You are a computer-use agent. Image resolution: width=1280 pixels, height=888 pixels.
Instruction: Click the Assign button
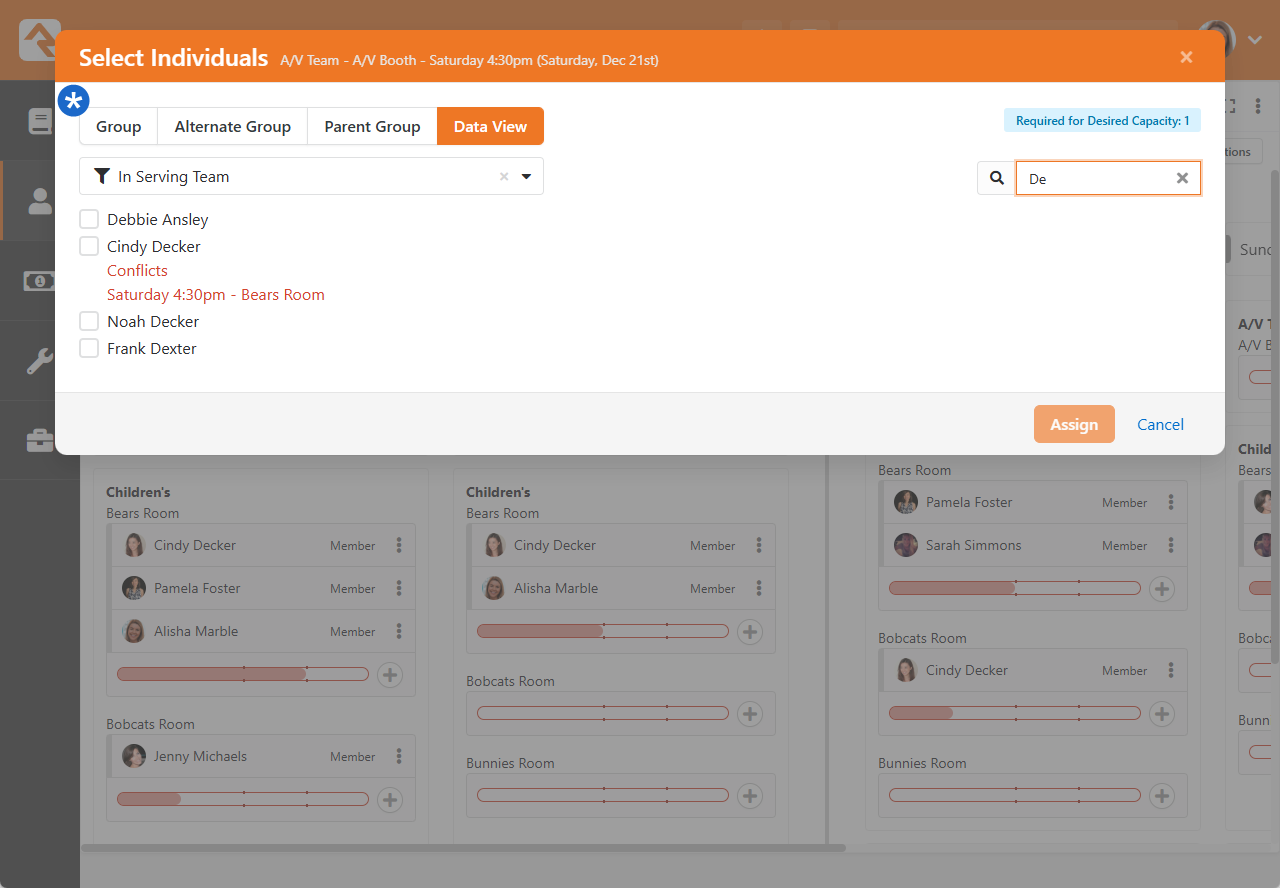[x=1074, y=424]
